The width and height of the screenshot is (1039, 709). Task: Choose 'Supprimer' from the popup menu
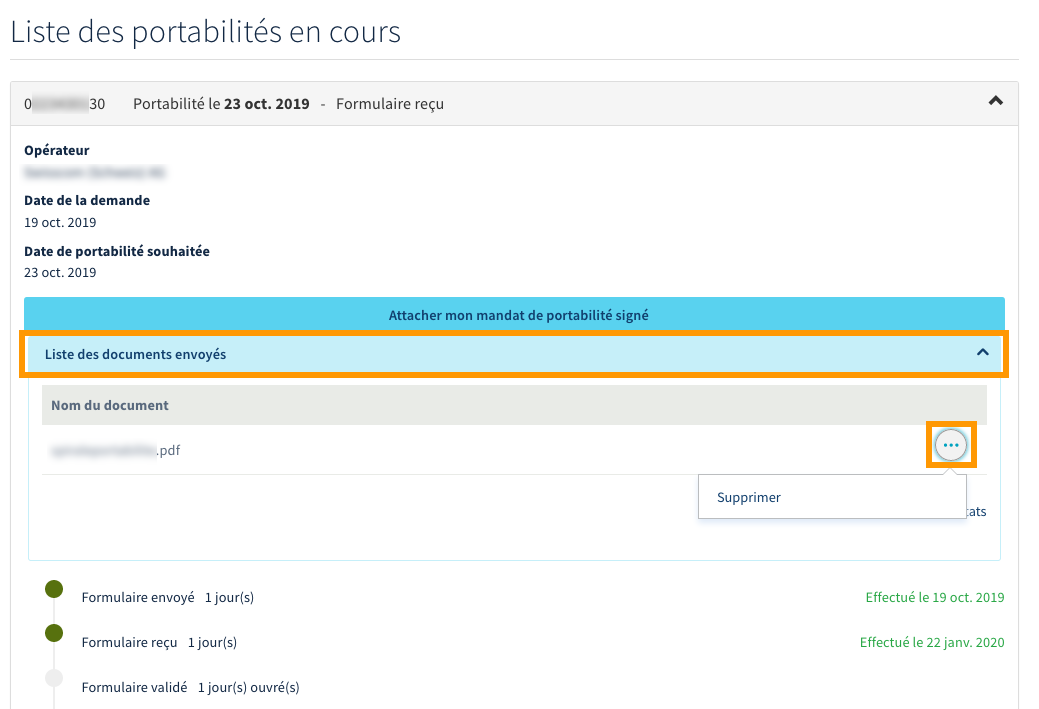(x=749, y=497)
